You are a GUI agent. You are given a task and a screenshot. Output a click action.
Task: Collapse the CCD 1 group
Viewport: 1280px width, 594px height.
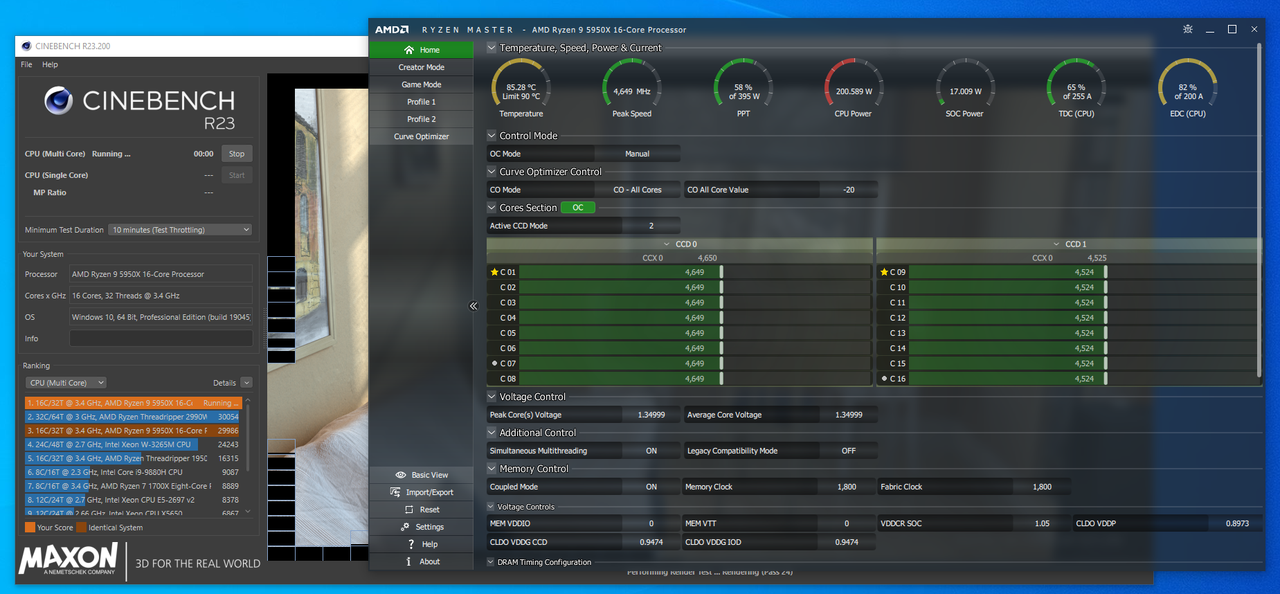coord(1056,244)
